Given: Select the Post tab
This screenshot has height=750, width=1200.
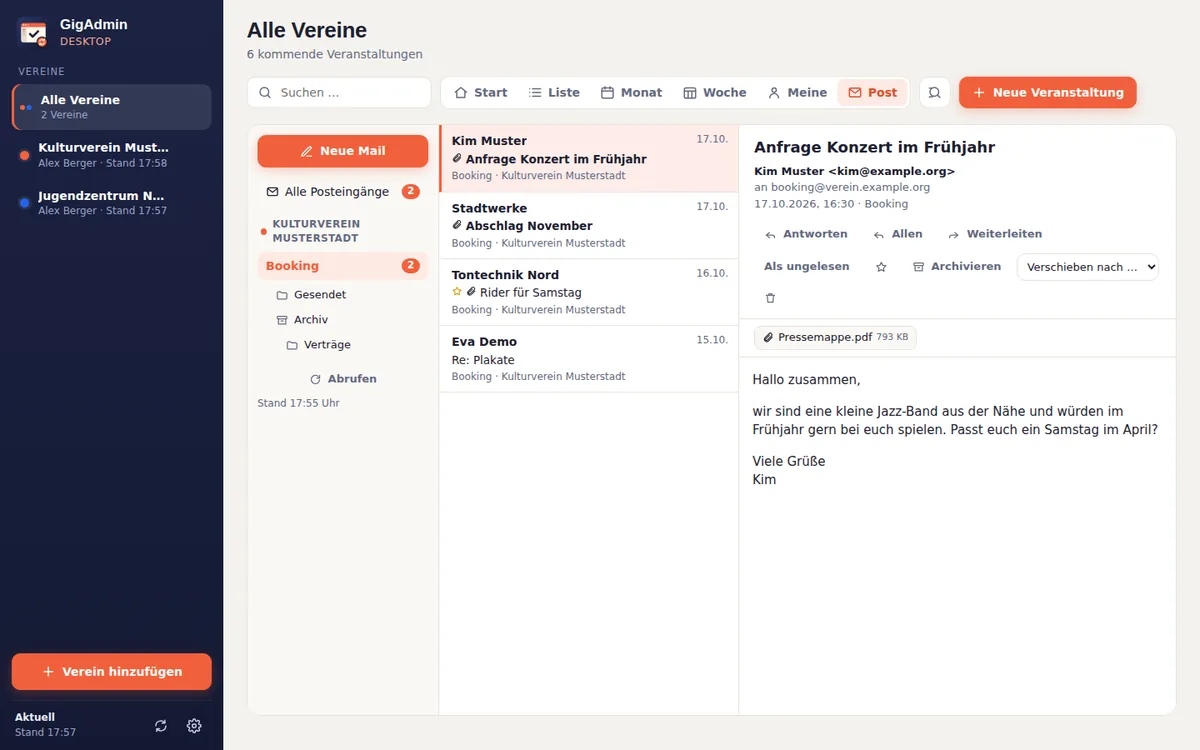Looking at the screenshot, I should click(872, 92).
